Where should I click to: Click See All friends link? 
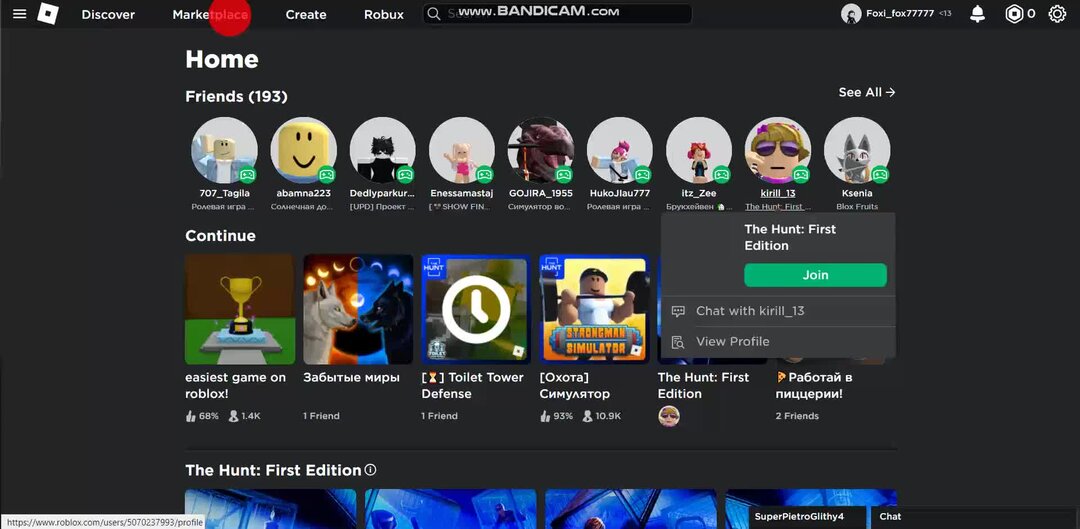pos(866,92)
